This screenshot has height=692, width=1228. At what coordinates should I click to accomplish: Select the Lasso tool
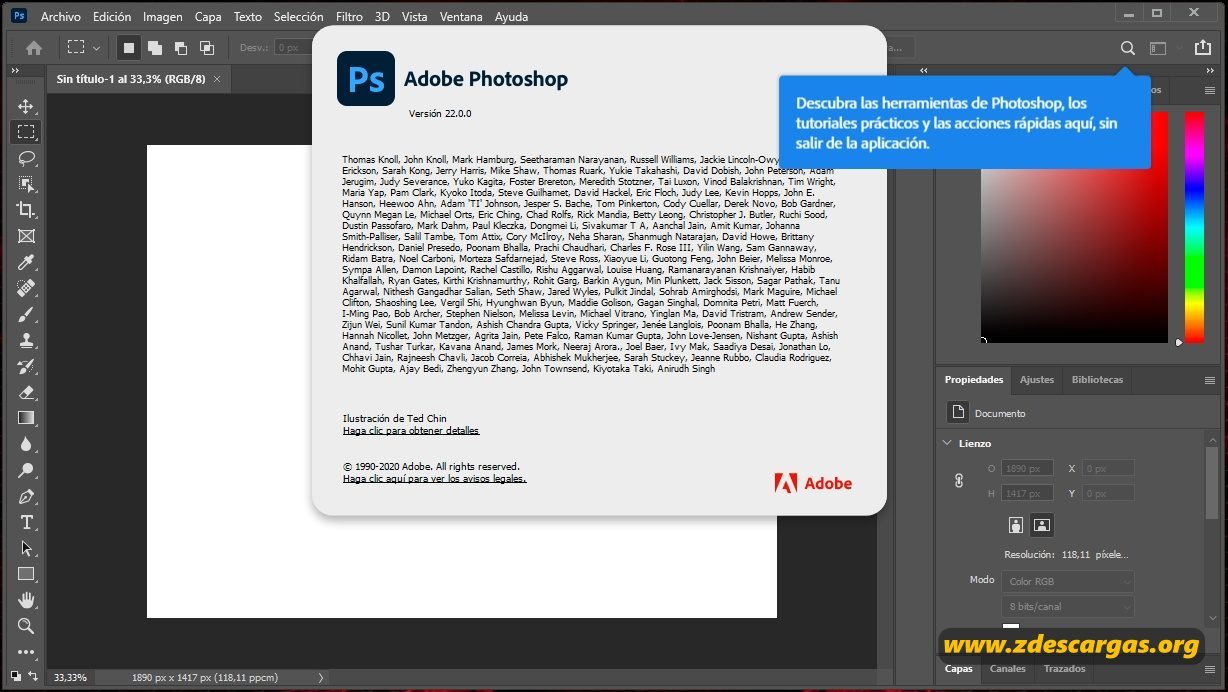click(26, 158)
